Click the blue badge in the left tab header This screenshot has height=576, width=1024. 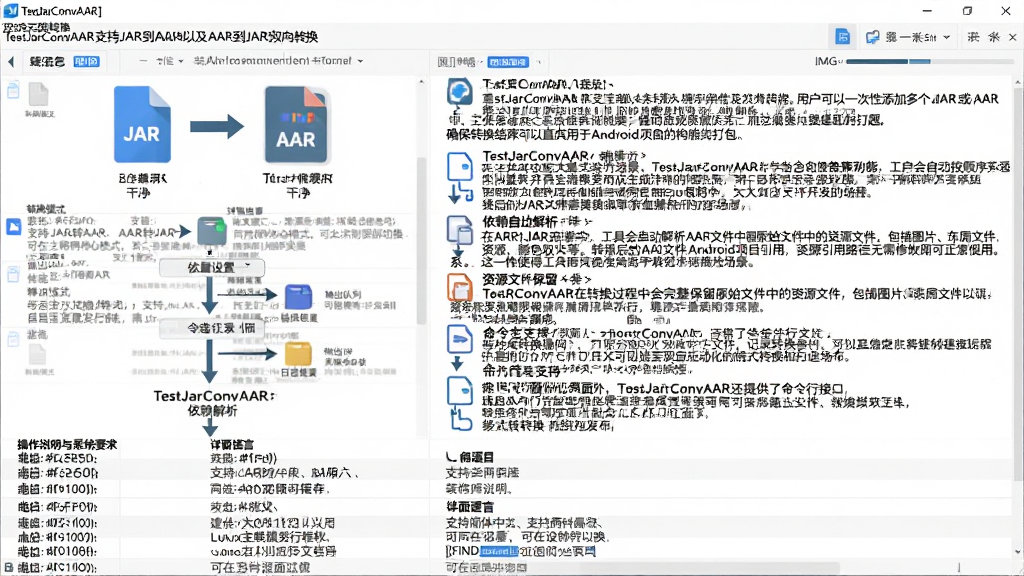pyautogui.click(x=86, y=61)
